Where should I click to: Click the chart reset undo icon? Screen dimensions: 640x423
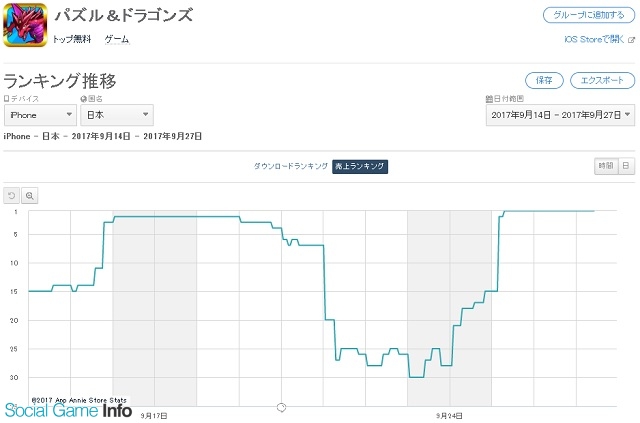tap(12, 195)
